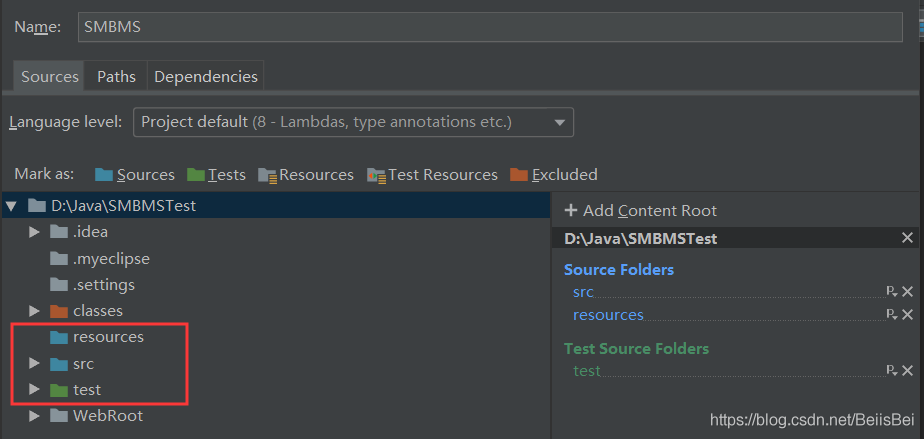This screenshot has width=924, height=439.
Task: Mark folder as Test Resources
Action: [x=432, y=175]
